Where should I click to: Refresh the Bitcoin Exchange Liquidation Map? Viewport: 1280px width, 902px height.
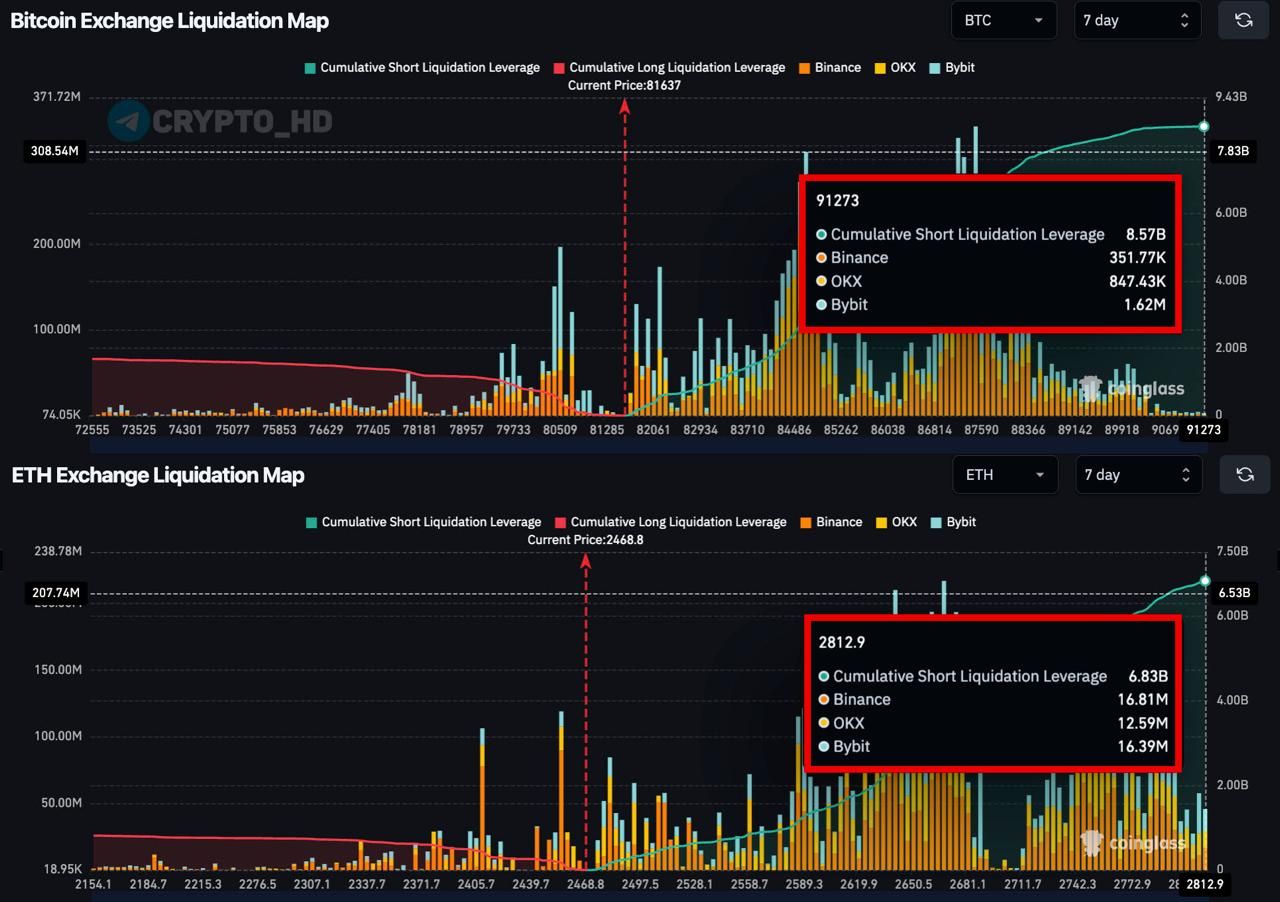1243,20
